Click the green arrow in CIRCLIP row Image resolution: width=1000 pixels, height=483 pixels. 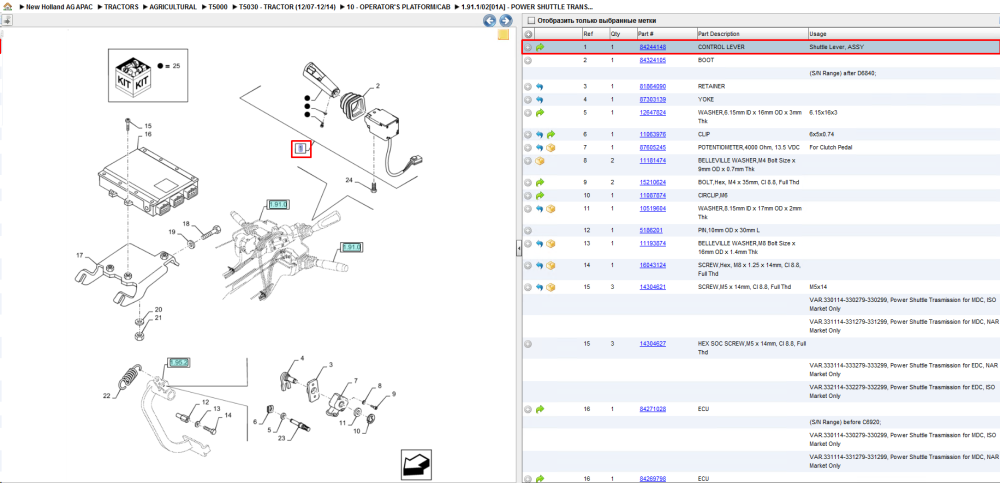[540, 195]
